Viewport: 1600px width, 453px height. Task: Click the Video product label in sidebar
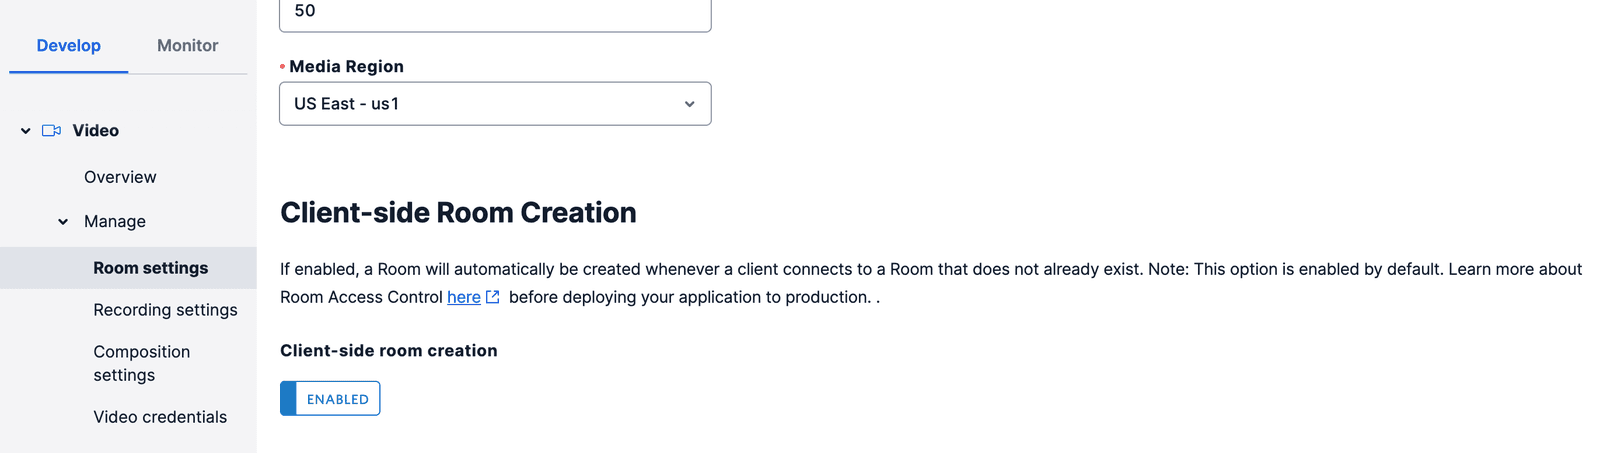95,131
